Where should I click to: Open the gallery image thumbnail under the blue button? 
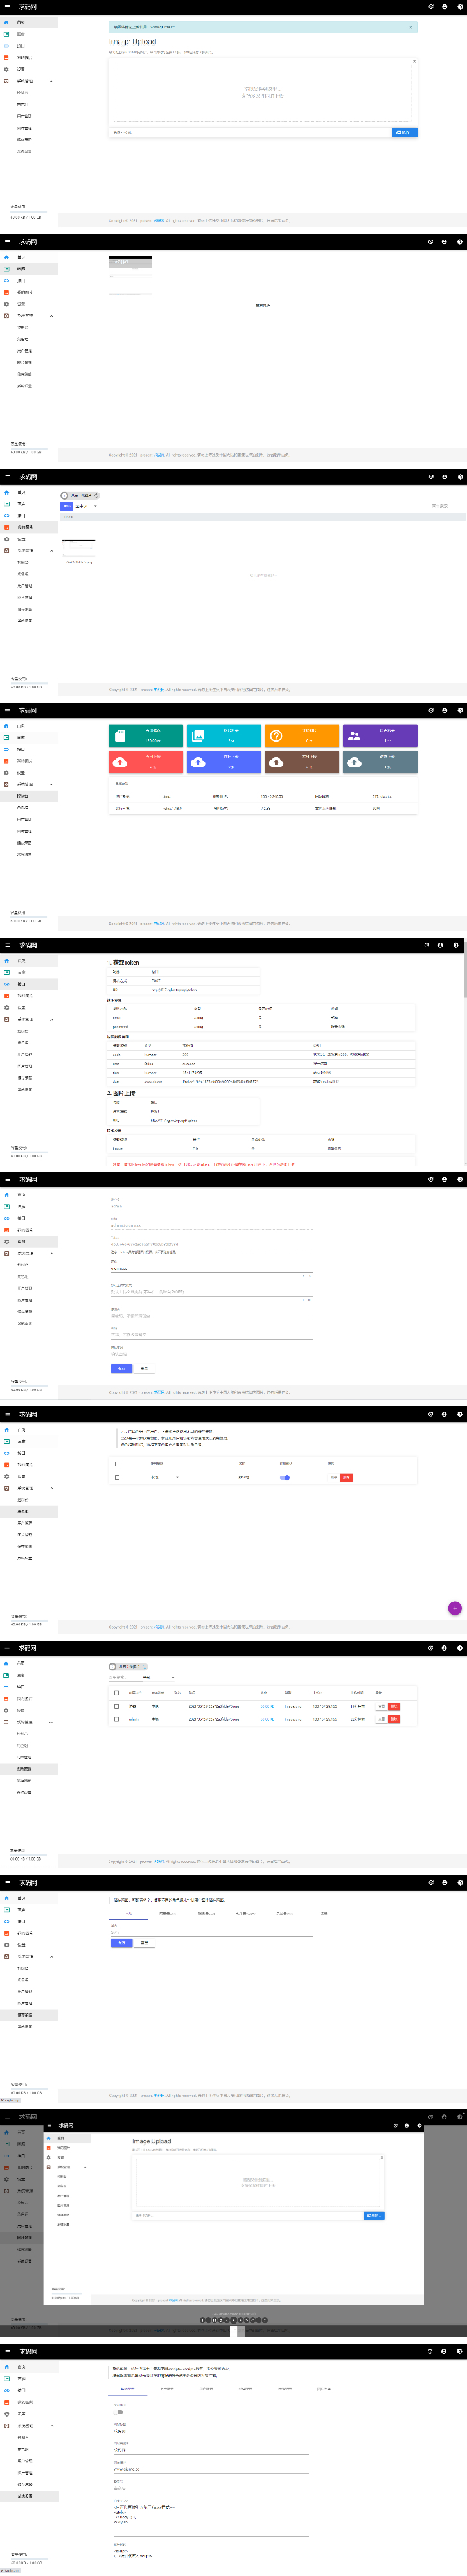(78, 548)
